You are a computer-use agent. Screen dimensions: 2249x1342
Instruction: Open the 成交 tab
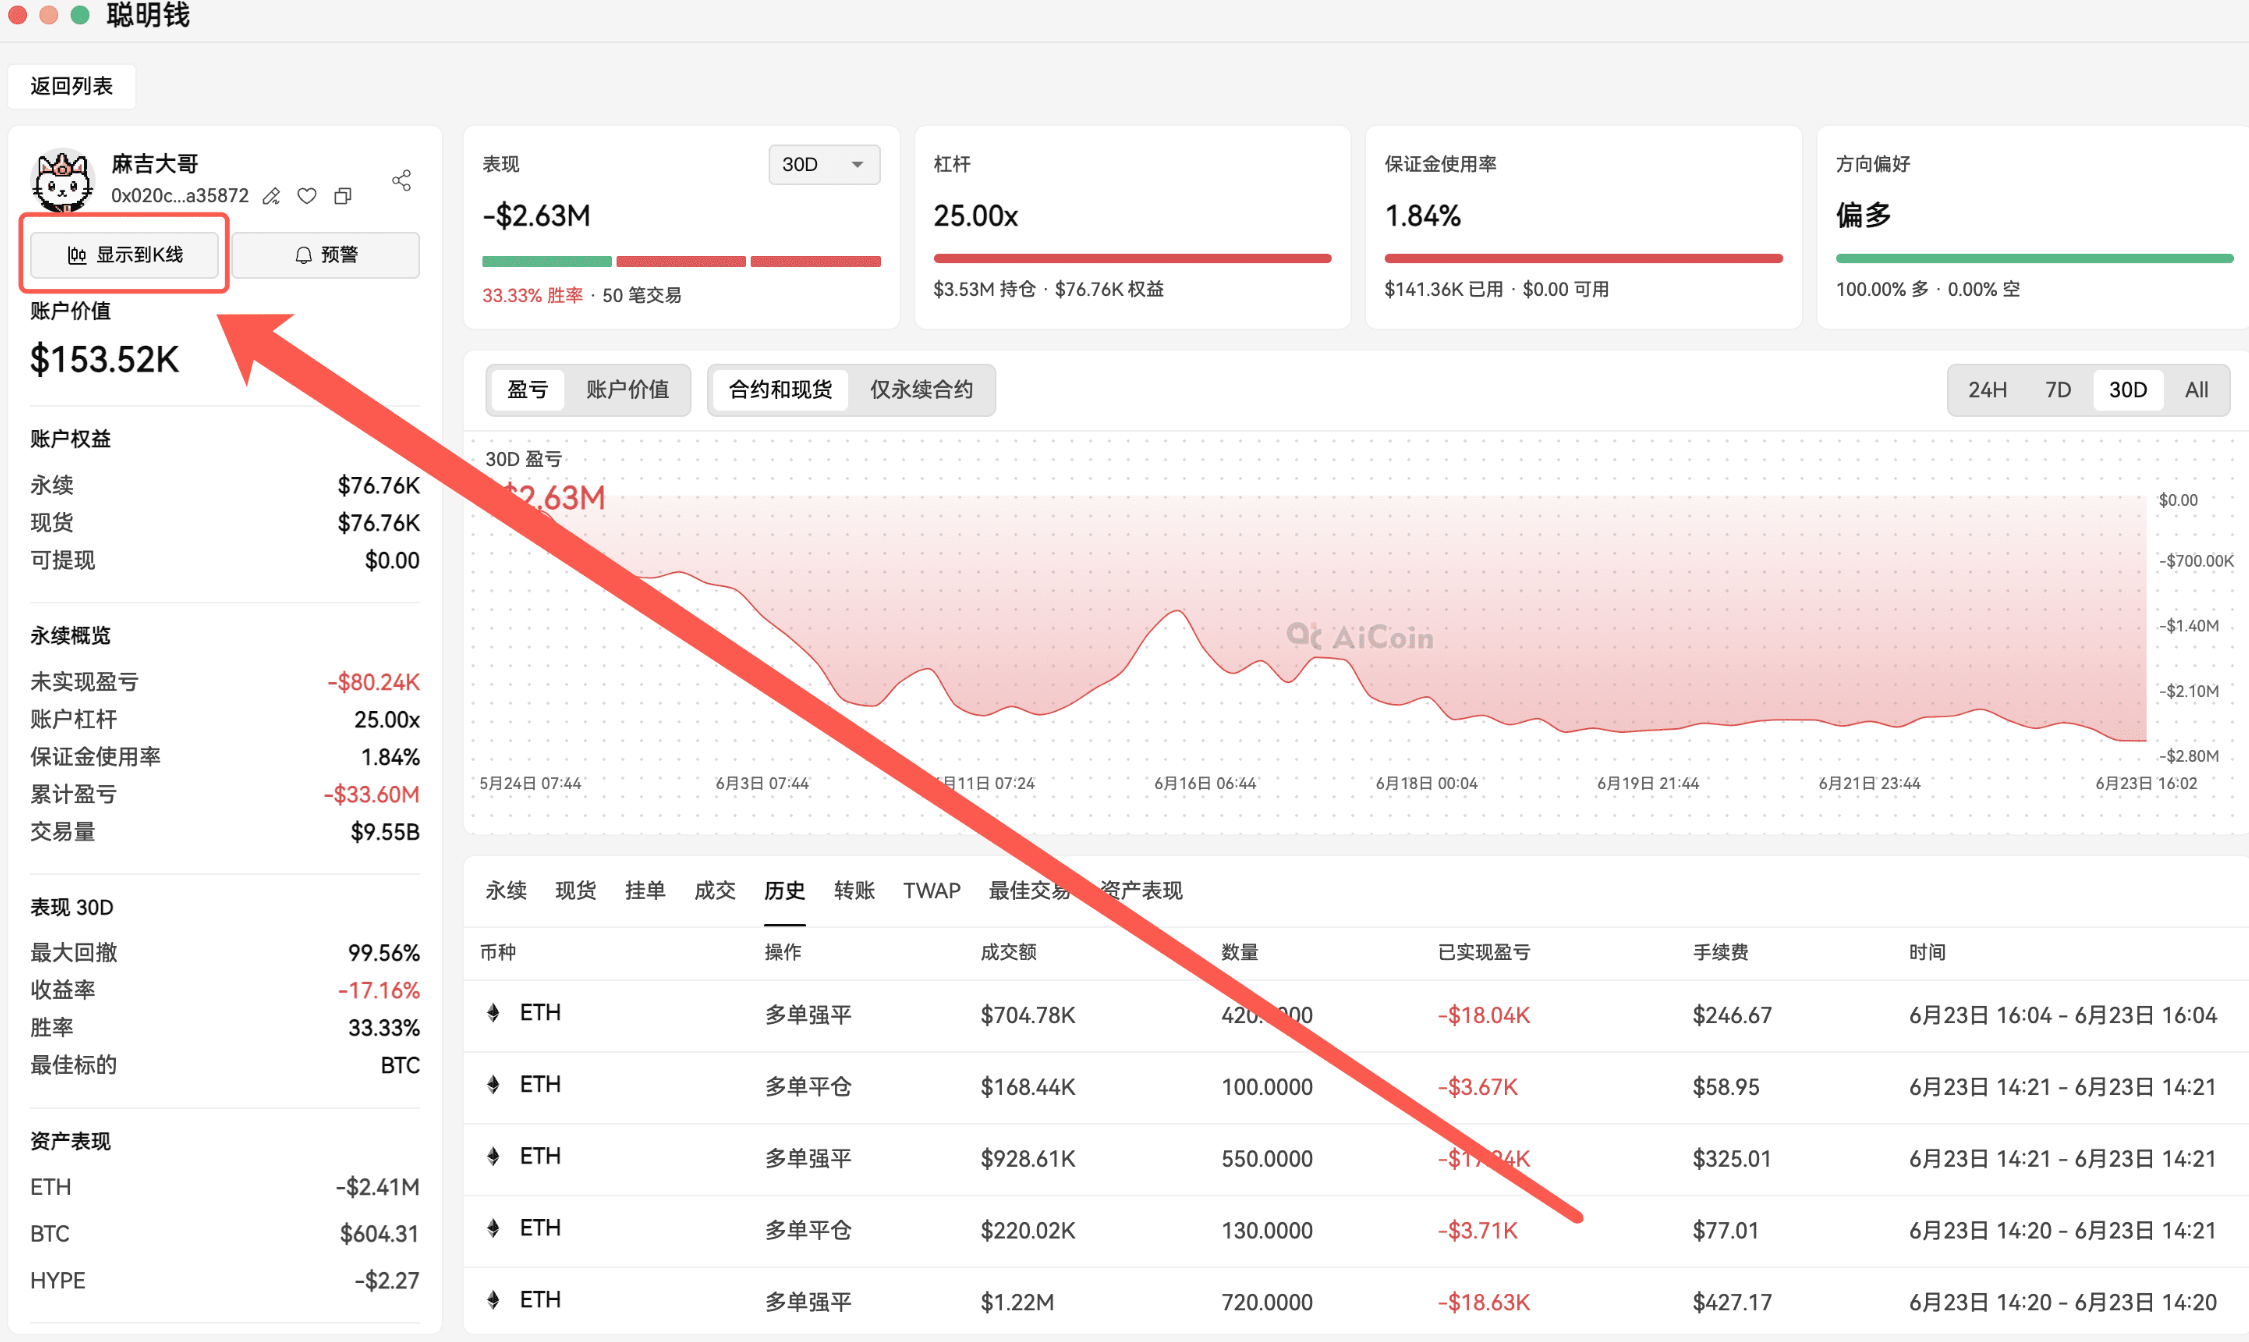[x=715, y=890]
